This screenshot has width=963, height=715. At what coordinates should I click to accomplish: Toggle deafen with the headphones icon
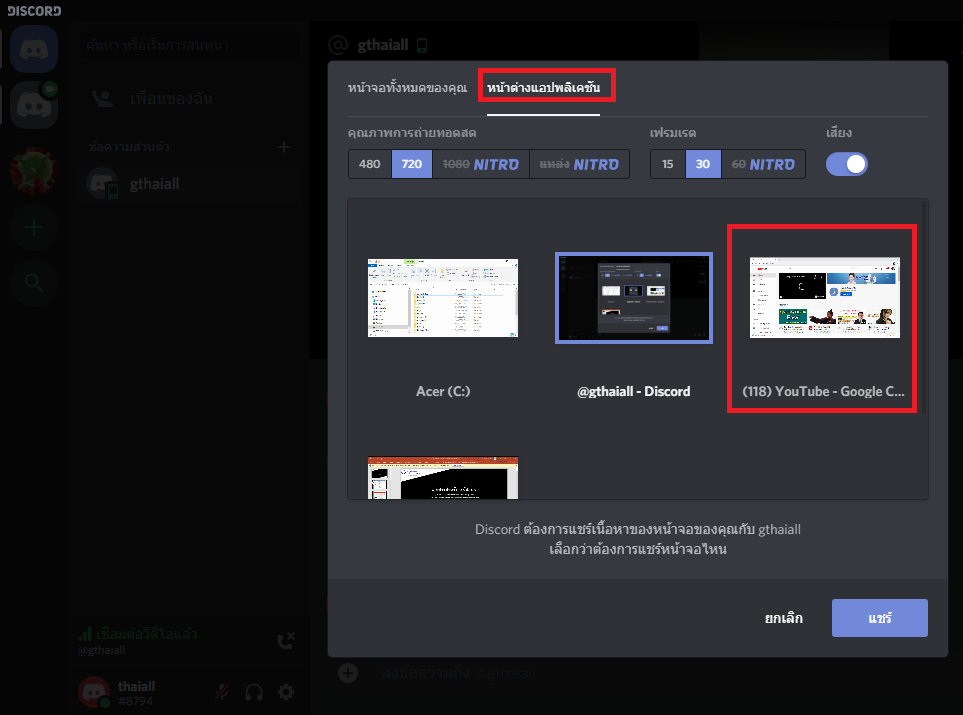254,692
